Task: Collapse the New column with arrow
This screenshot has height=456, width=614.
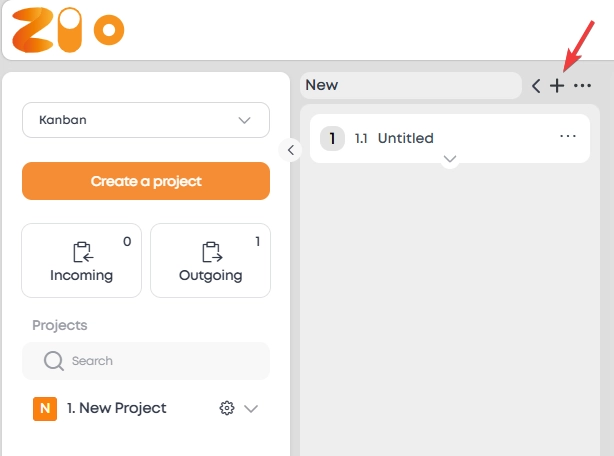Action: 536,86
